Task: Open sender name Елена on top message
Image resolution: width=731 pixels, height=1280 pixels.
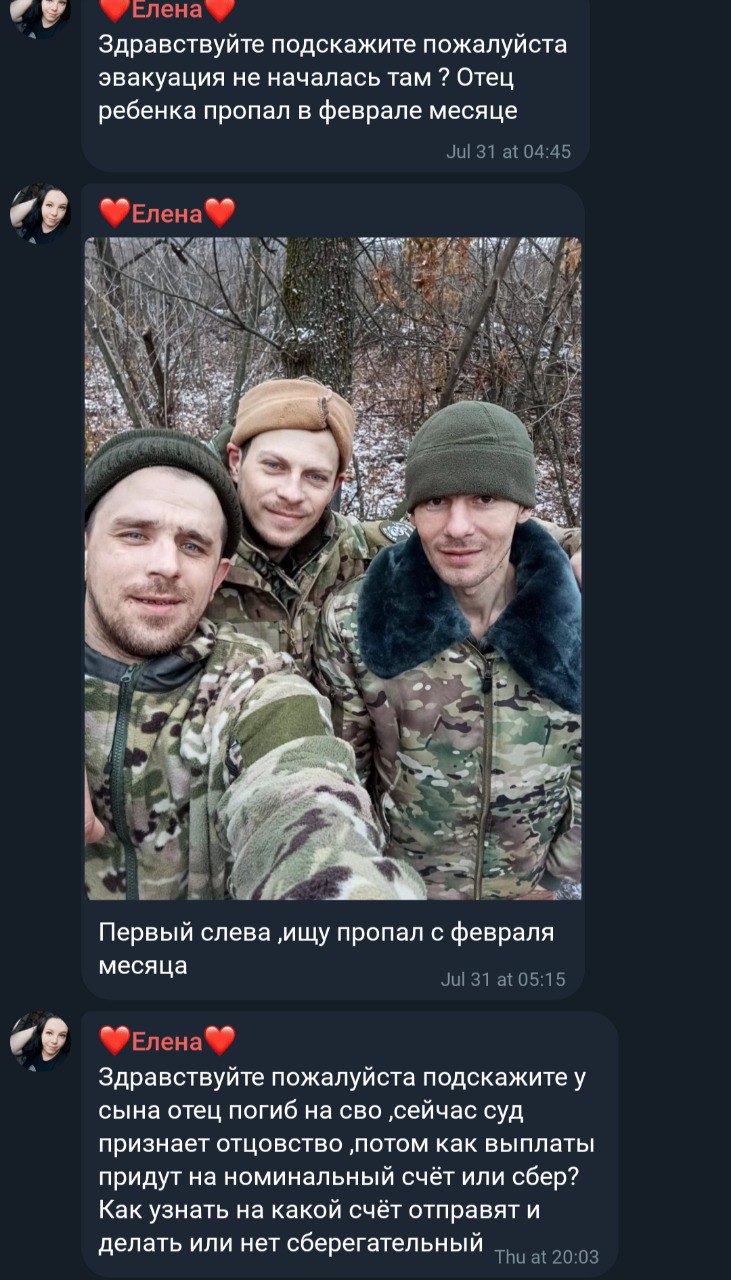Action: click(167, 10)
